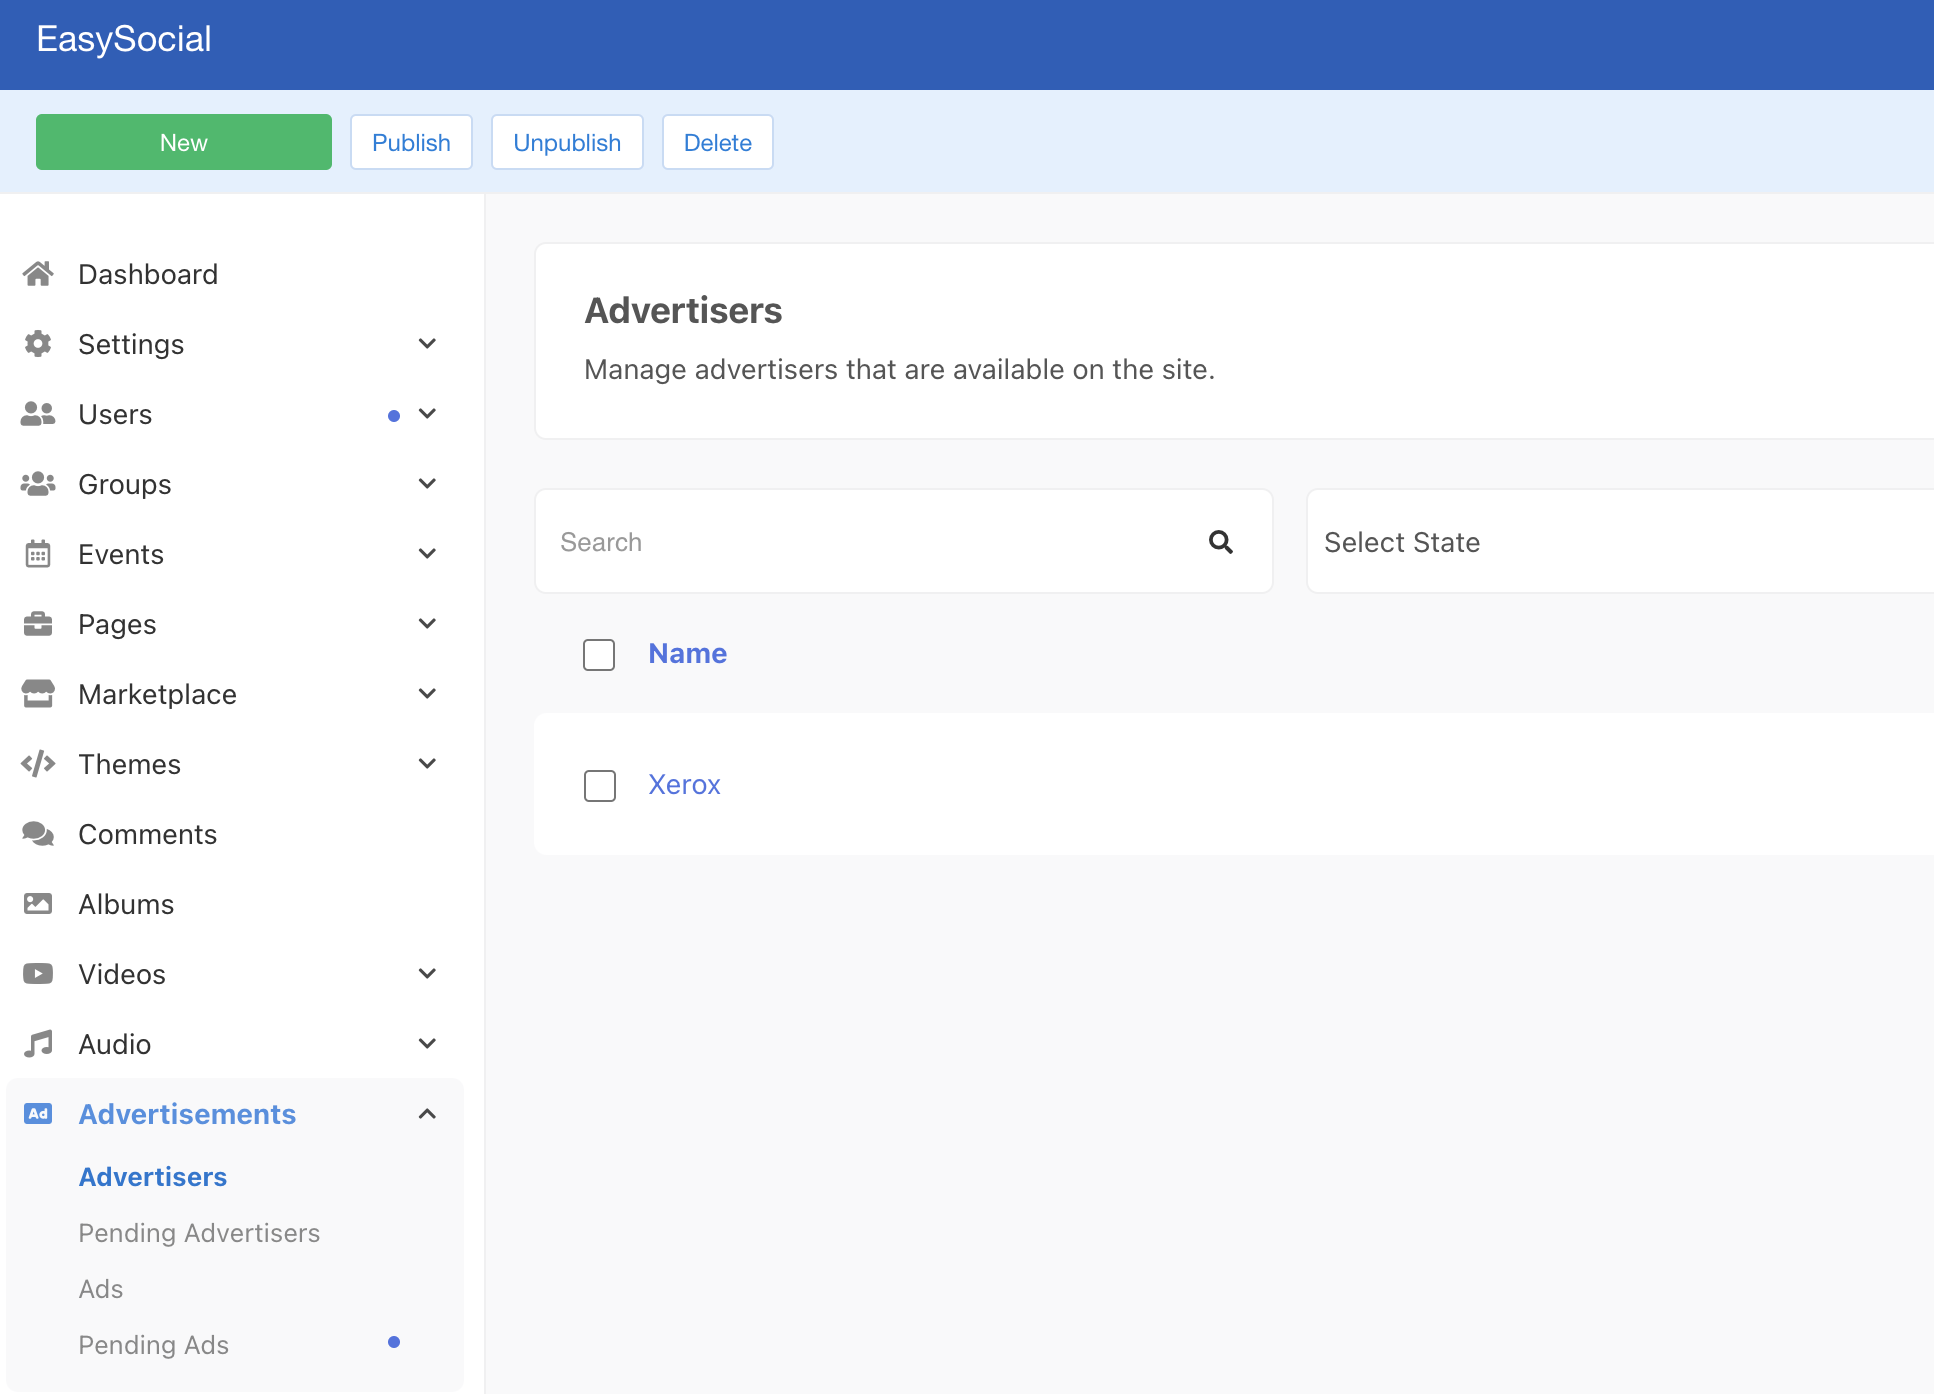Click the Users menu label

(x=116, y=414)
